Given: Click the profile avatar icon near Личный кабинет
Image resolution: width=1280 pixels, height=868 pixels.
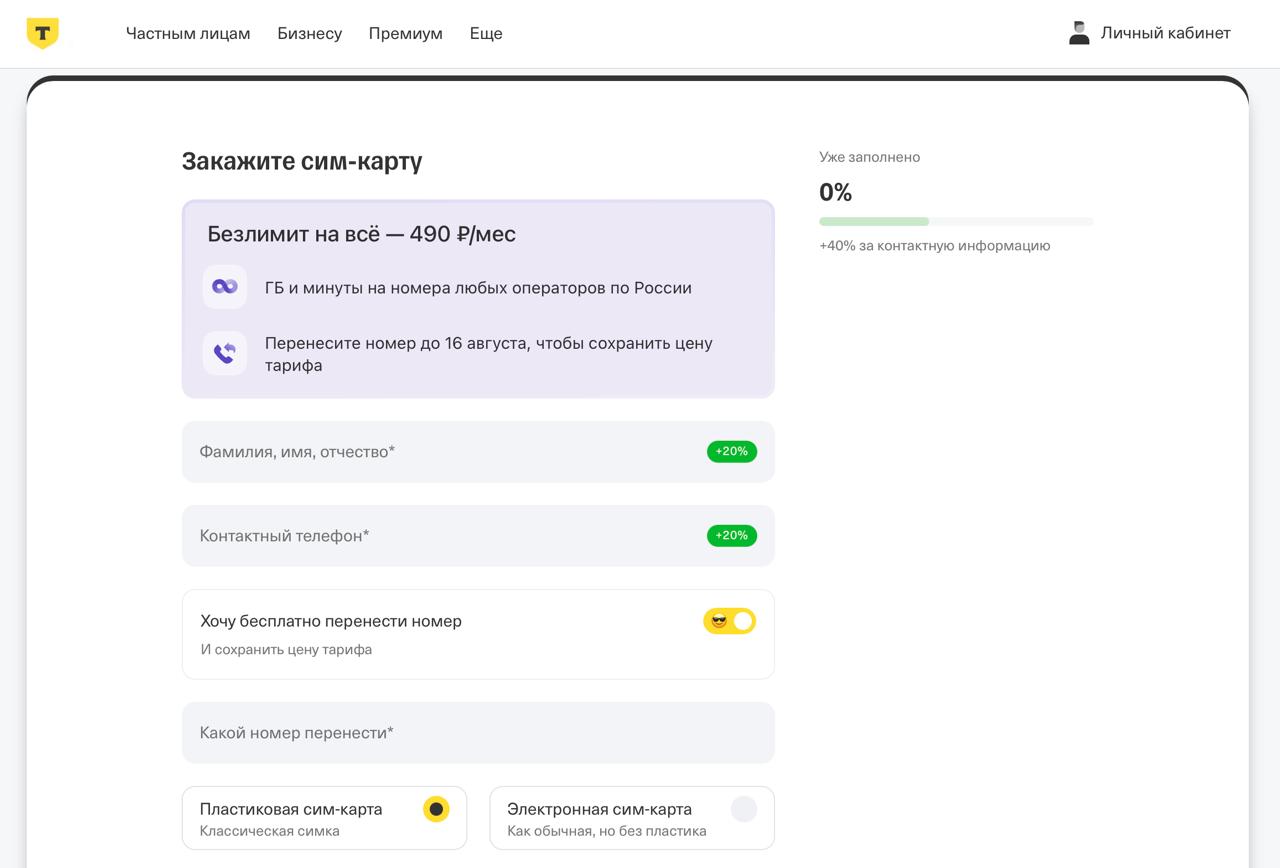Looking at the screenshot, I should pos(1079,33).
